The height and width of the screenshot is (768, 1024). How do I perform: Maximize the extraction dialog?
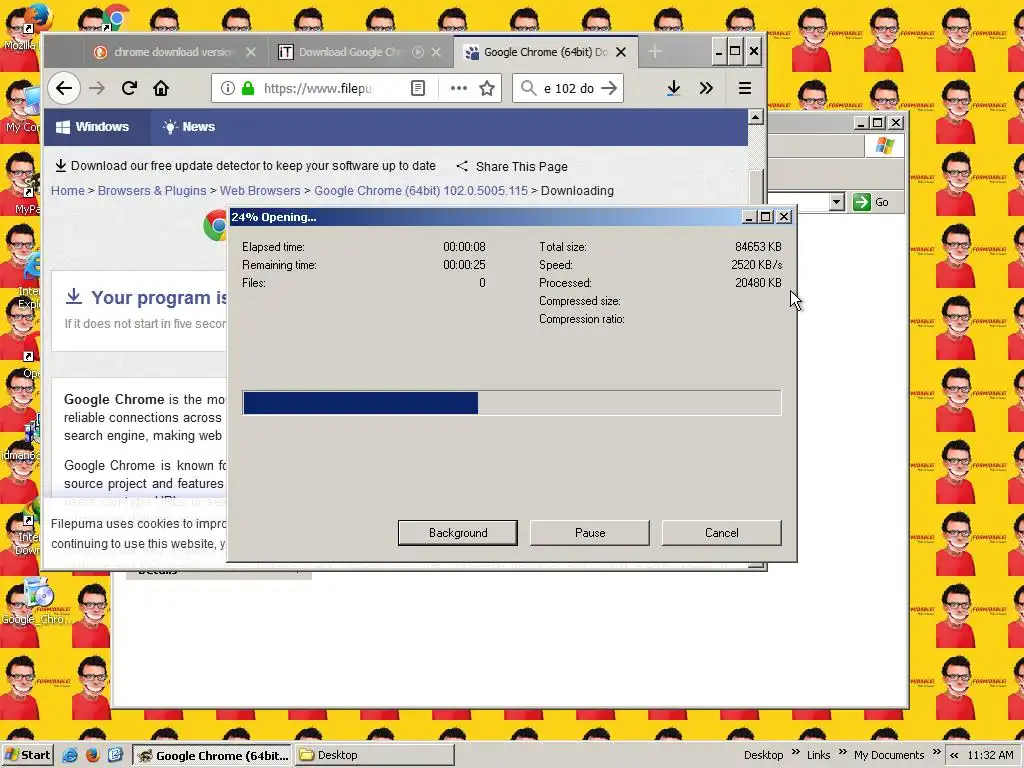[766, 217]
